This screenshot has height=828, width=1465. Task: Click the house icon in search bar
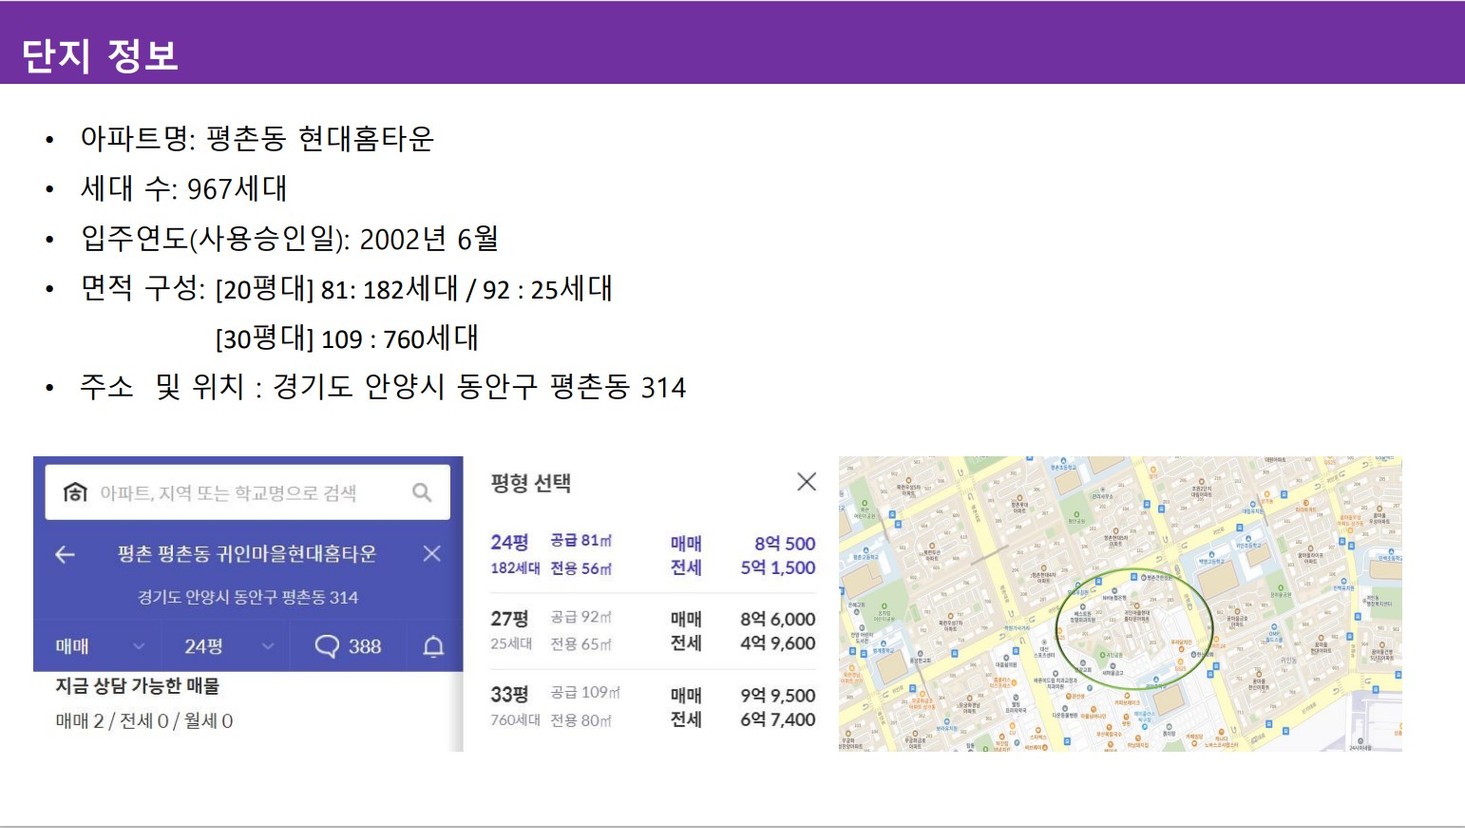pos(75,492)
